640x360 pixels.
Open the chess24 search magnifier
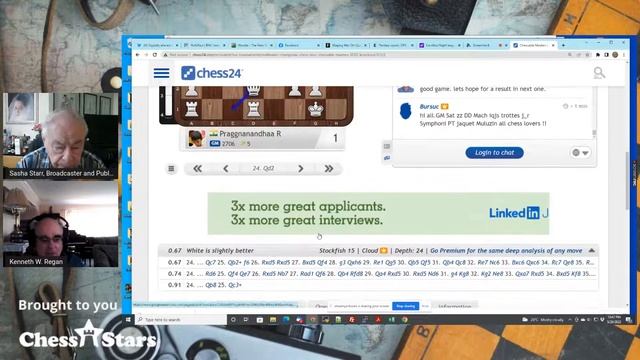click(599, 73)
